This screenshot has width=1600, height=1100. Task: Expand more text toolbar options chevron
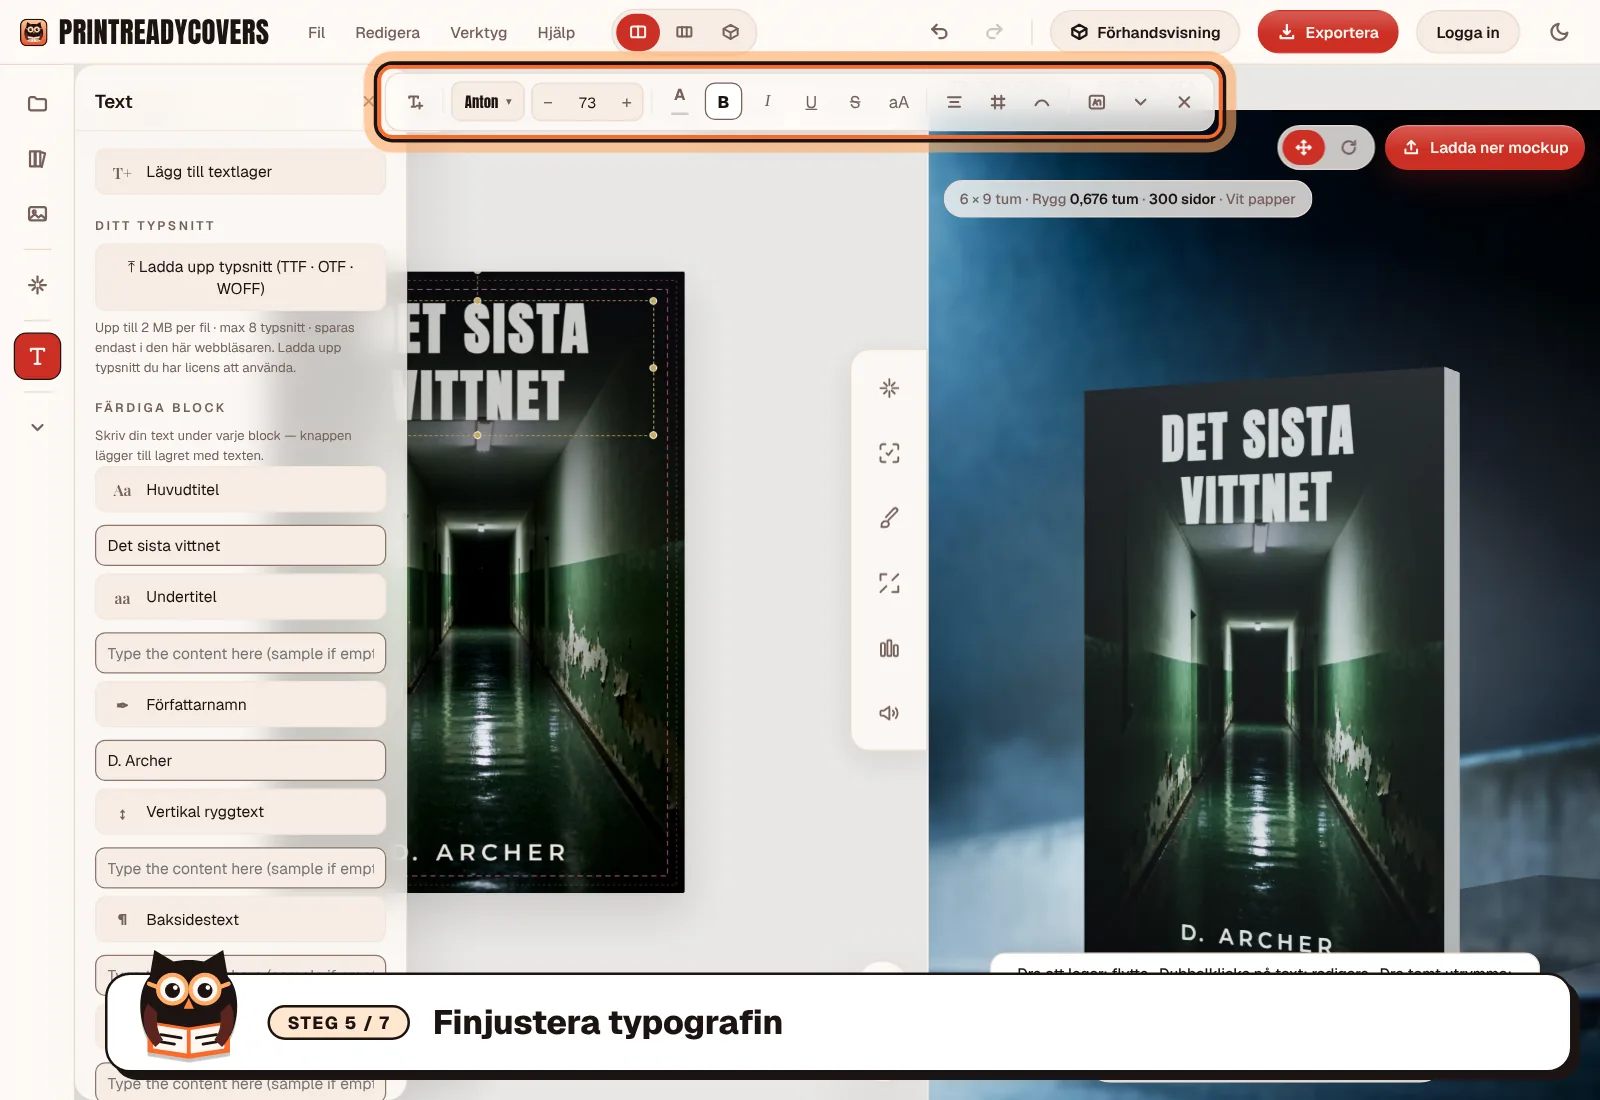pos(1140,102)
